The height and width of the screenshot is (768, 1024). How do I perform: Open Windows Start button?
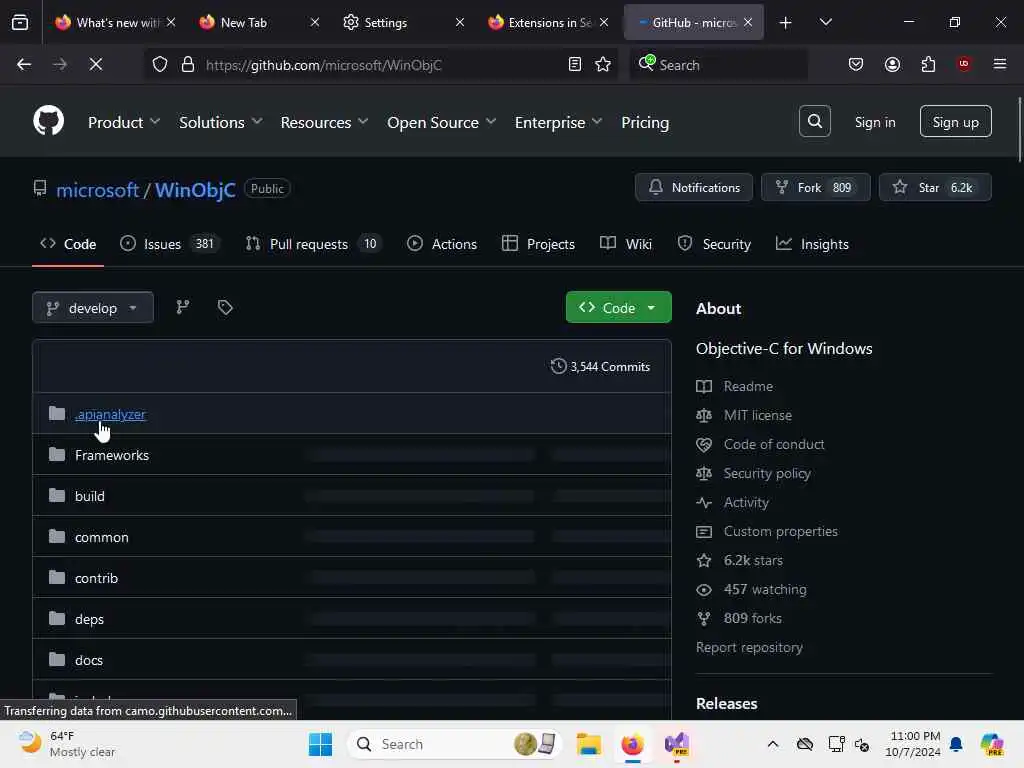click(320, 744)
